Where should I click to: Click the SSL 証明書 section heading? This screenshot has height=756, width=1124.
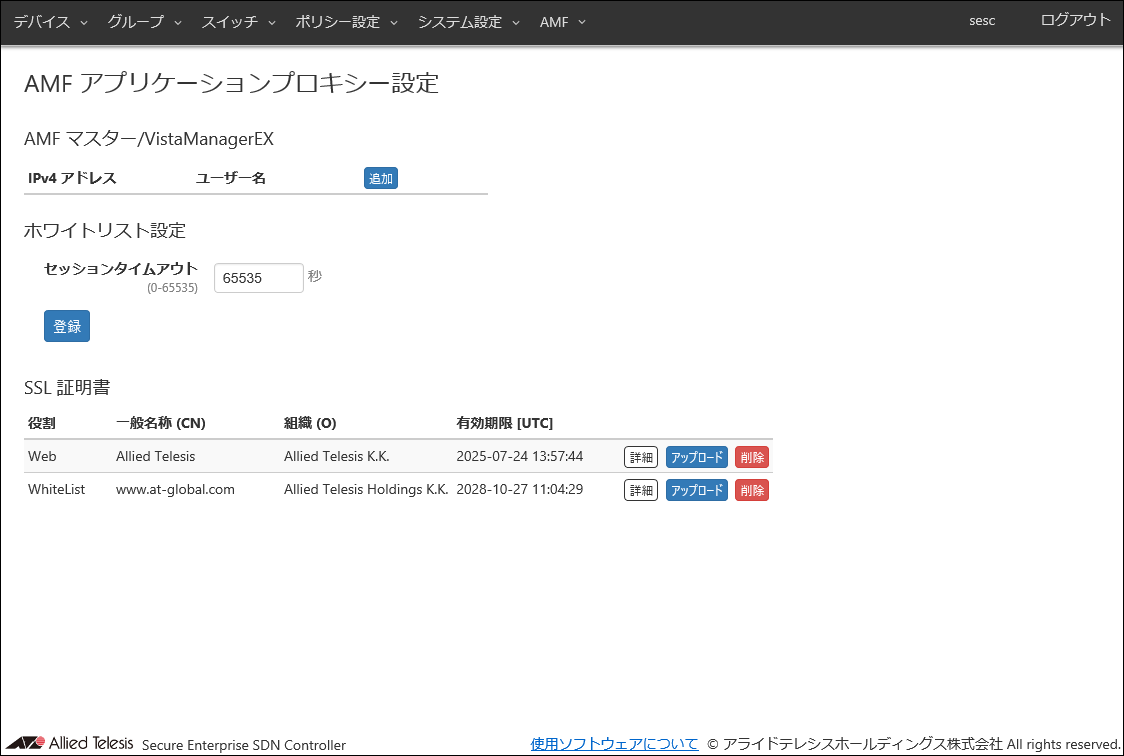coord(67,388)
